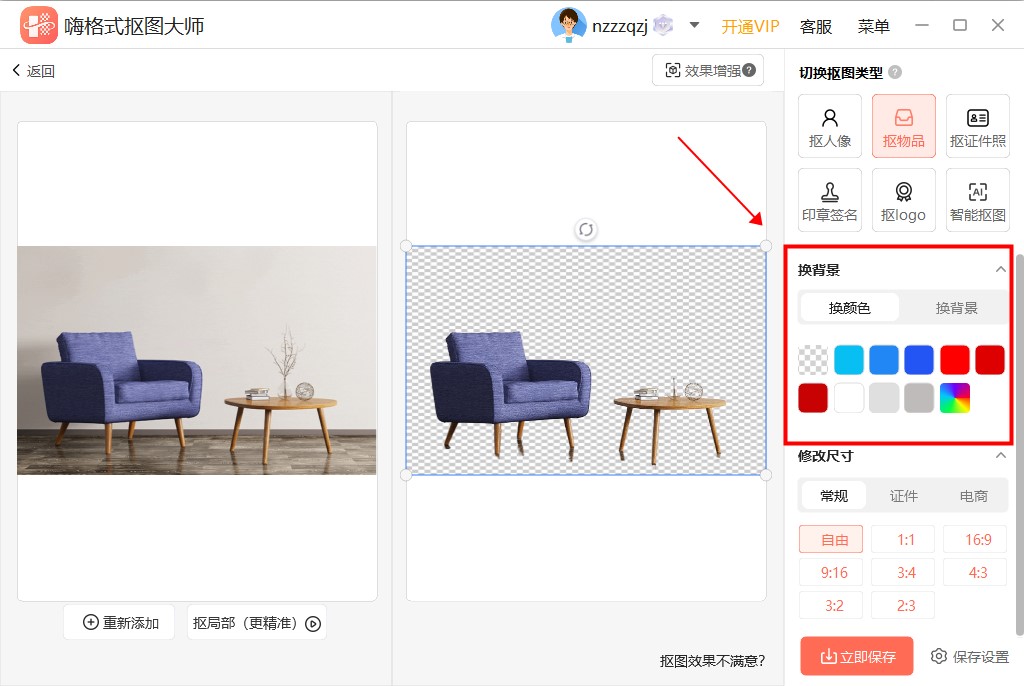Image resolution: width=1024 pixels, height=686 pixels.
Task: Select 4:3 aspect ratio
Action: coord(975,572)
